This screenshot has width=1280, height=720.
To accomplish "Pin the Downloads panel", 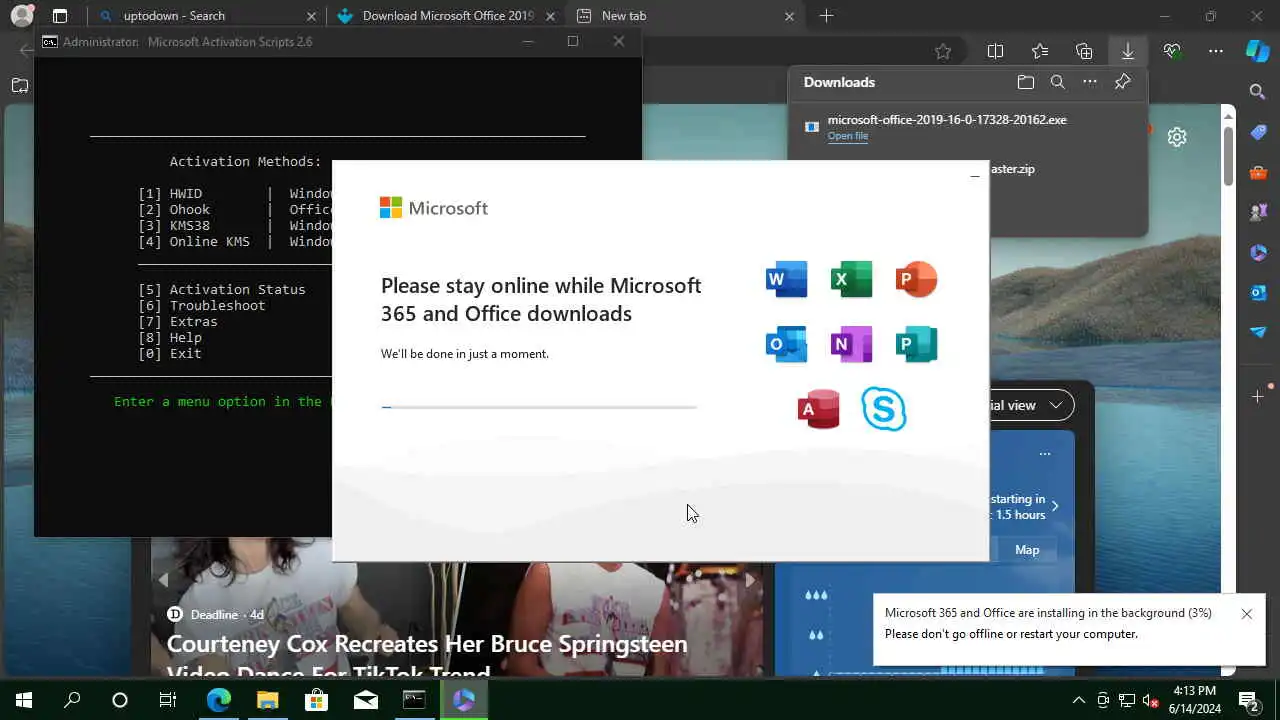I will [1122, 82].
